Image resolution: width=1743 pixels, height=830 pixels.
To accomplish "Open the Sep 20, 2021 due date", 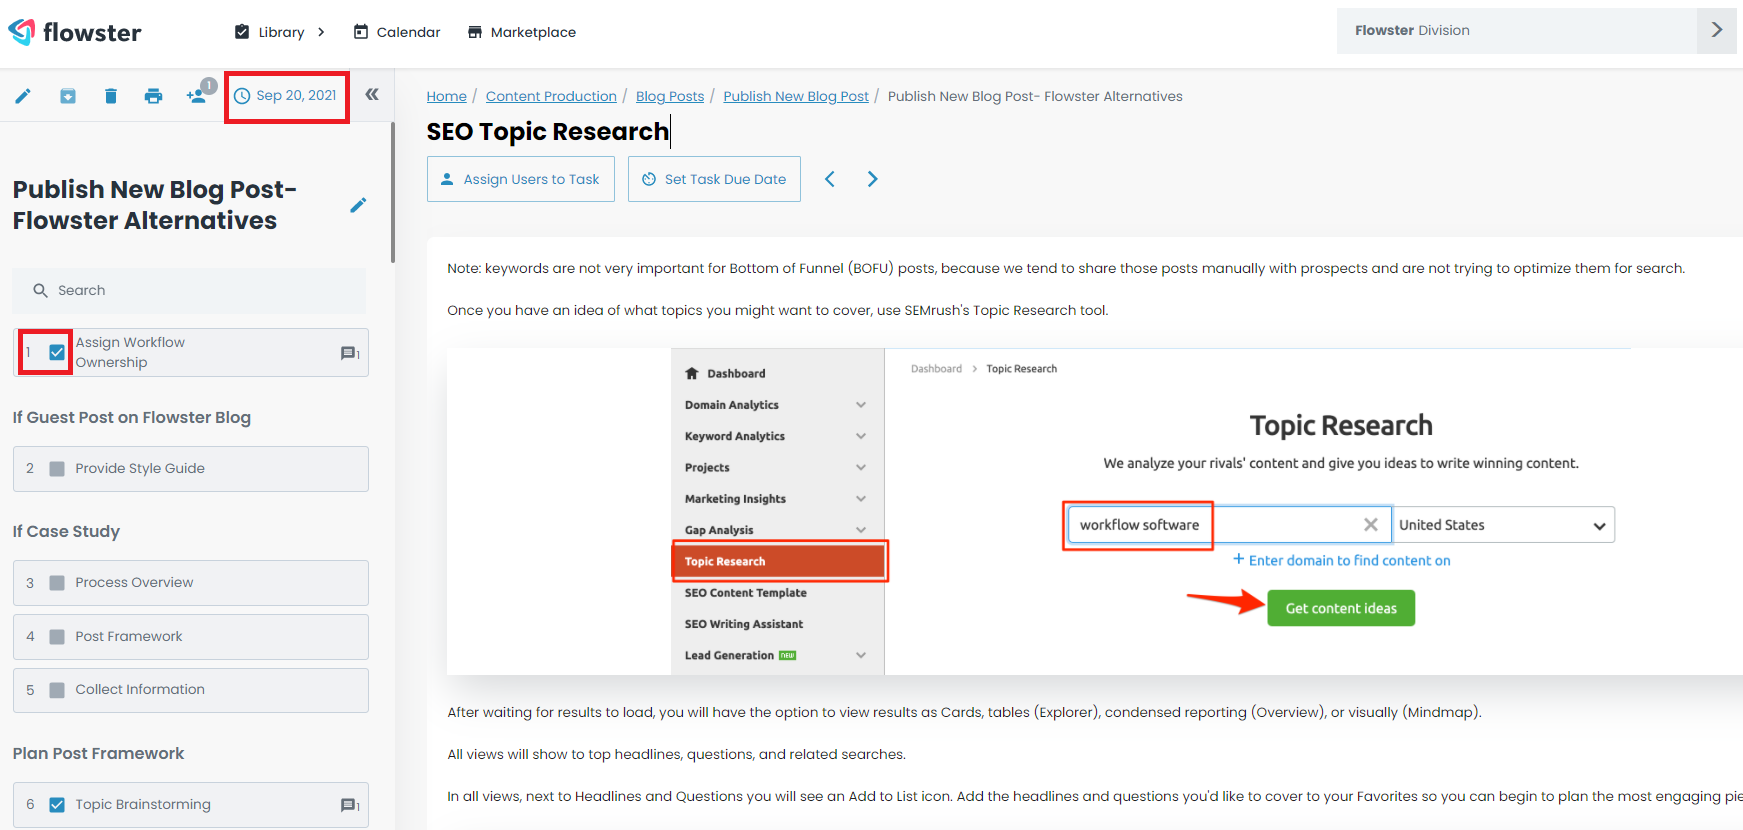I will 286,96.
